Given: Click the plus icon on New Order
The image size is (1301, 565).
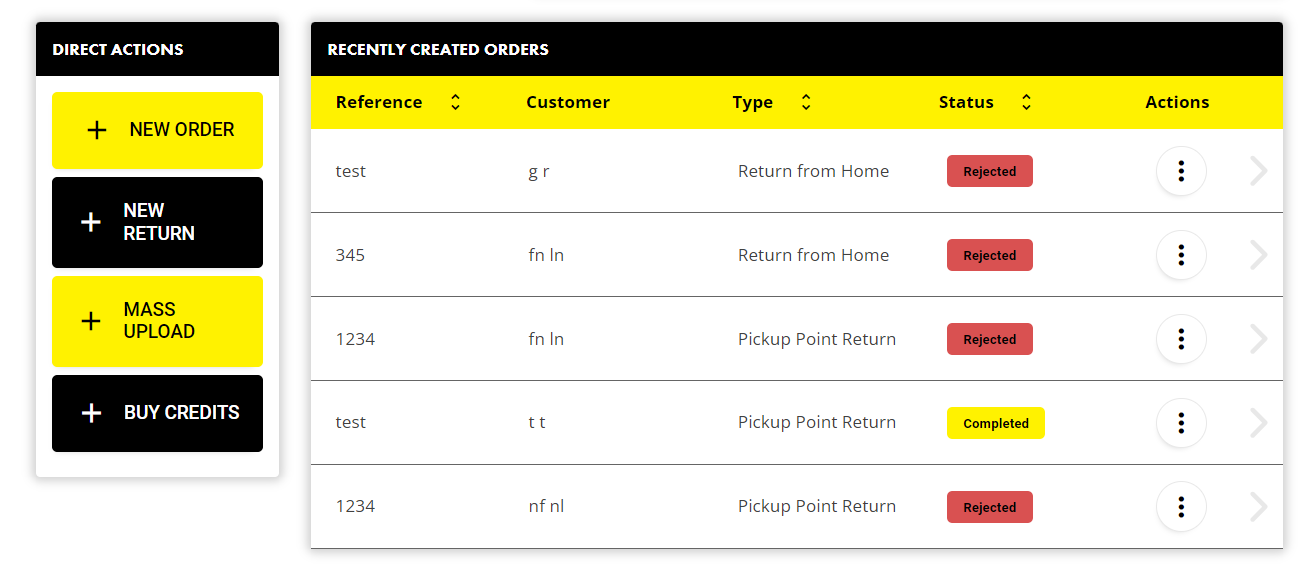Looking at the screenshot, I should (97, 130).
